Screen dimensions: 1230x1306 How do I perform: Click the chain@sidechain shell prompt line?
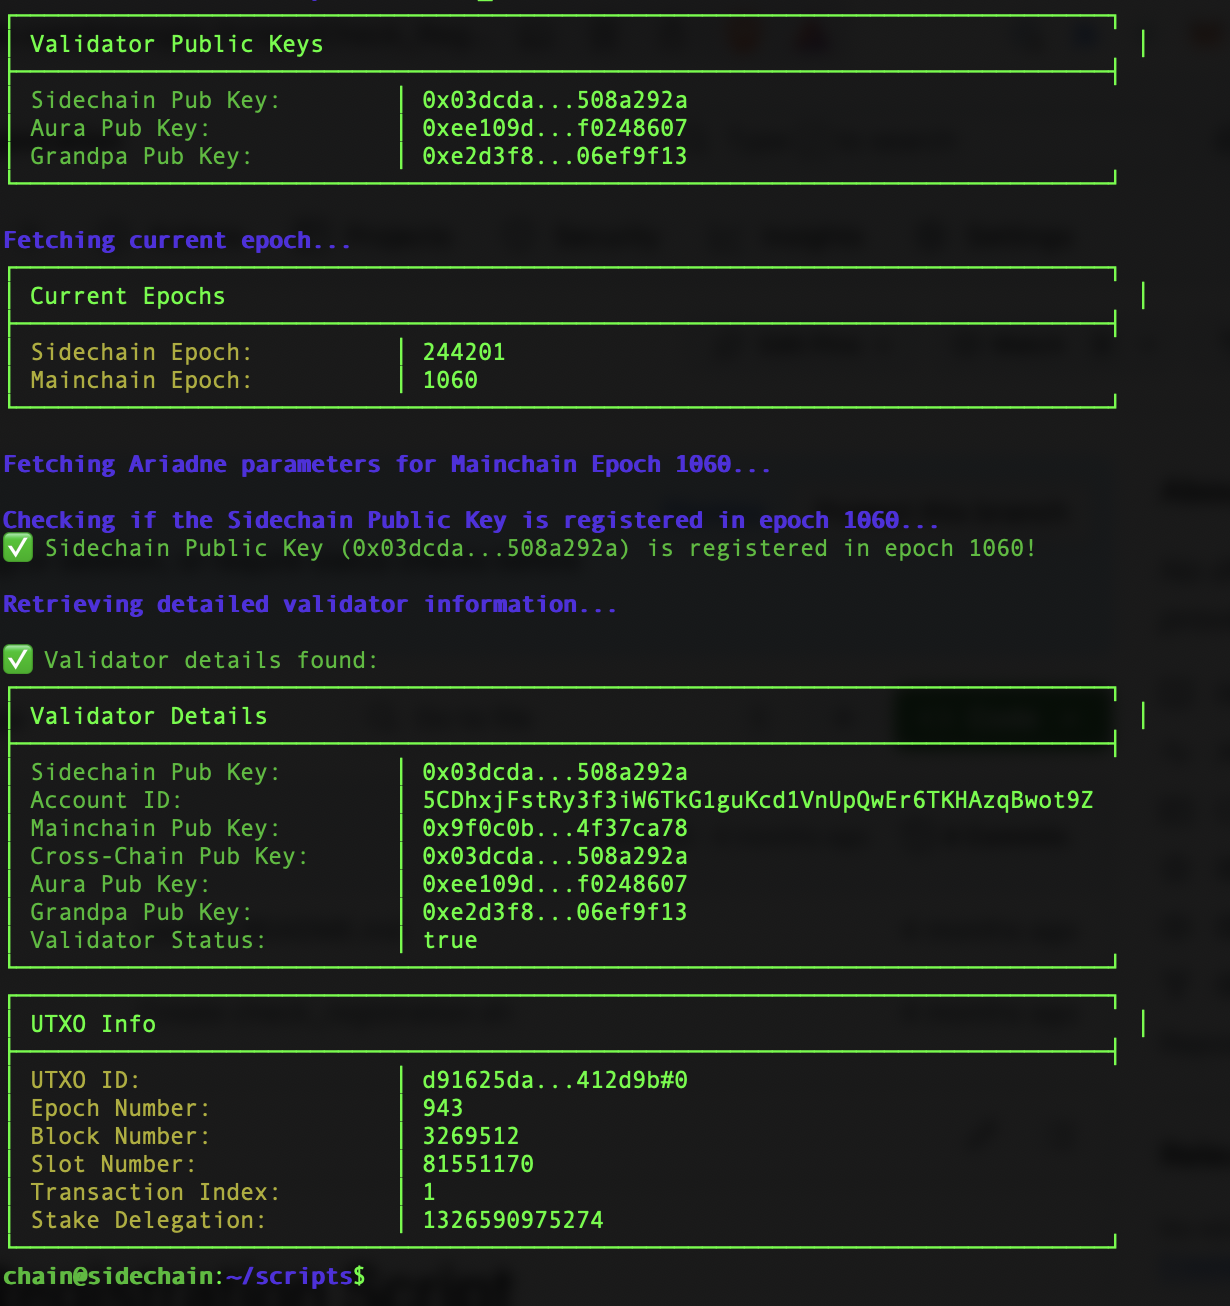183,1276
